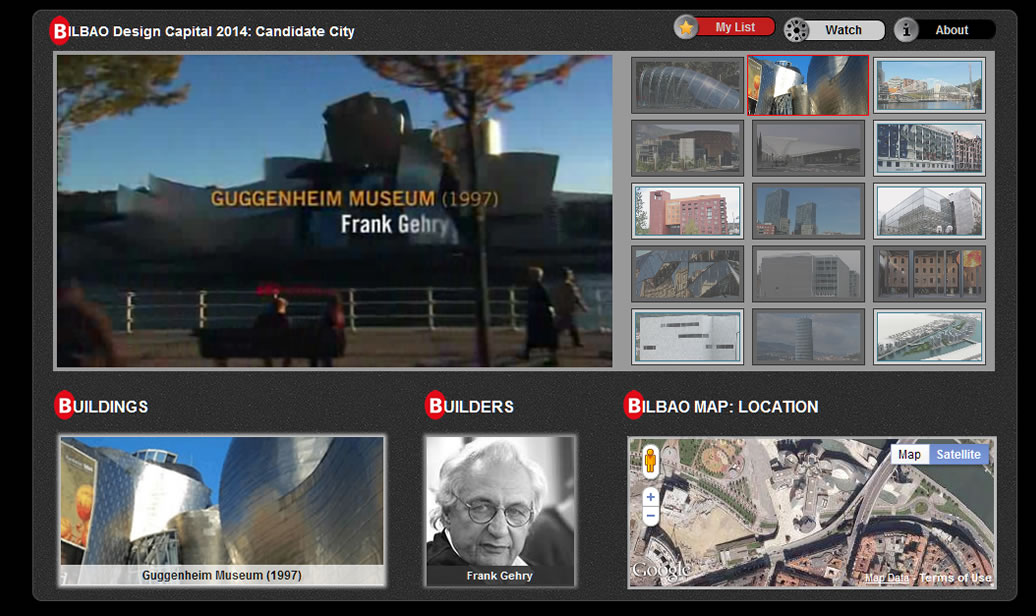Zoom in with the map plus button
1036x616 pixels.
[x=650, y=497]
